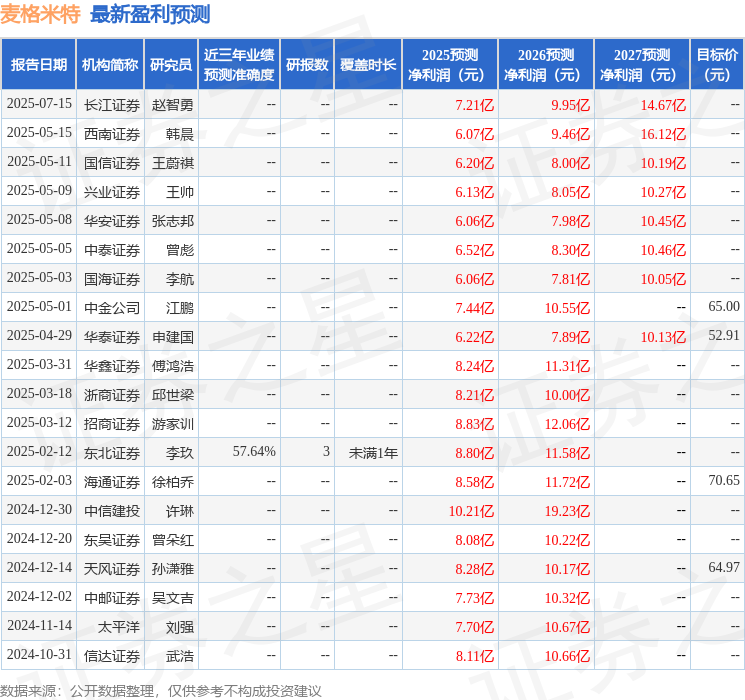This screenshot has width=745, height=700.
Task: Click the target price 70.65
Action: (724, 480)
